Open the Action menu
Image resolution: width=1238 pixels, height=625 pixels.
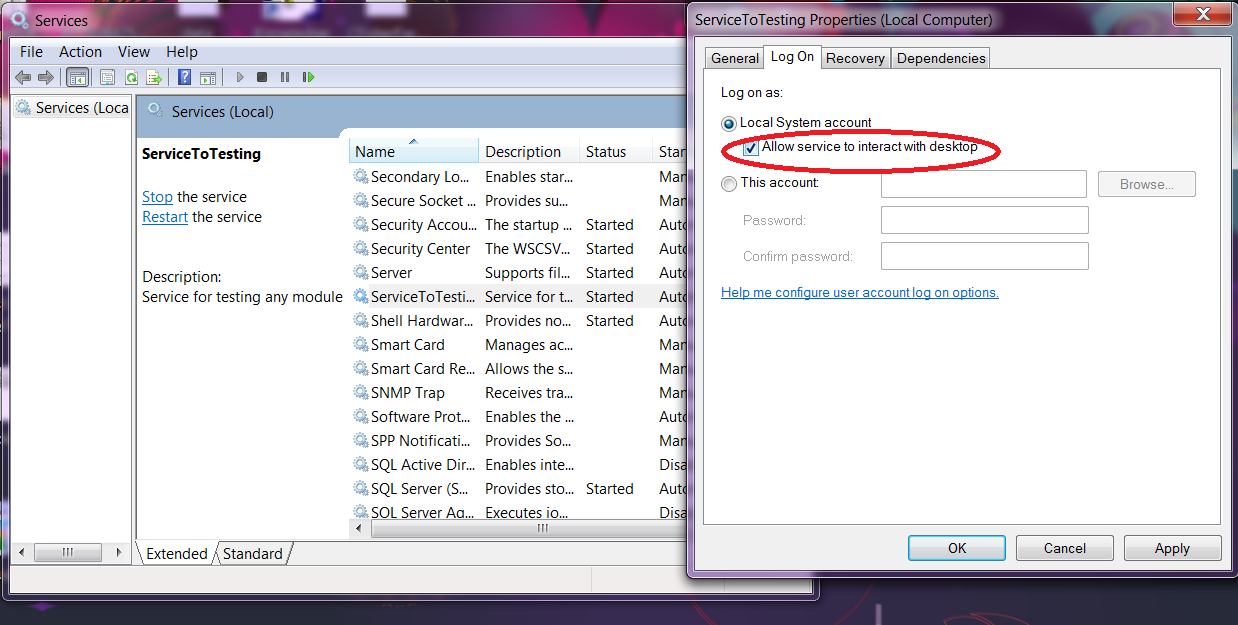(x=80, y=51)
